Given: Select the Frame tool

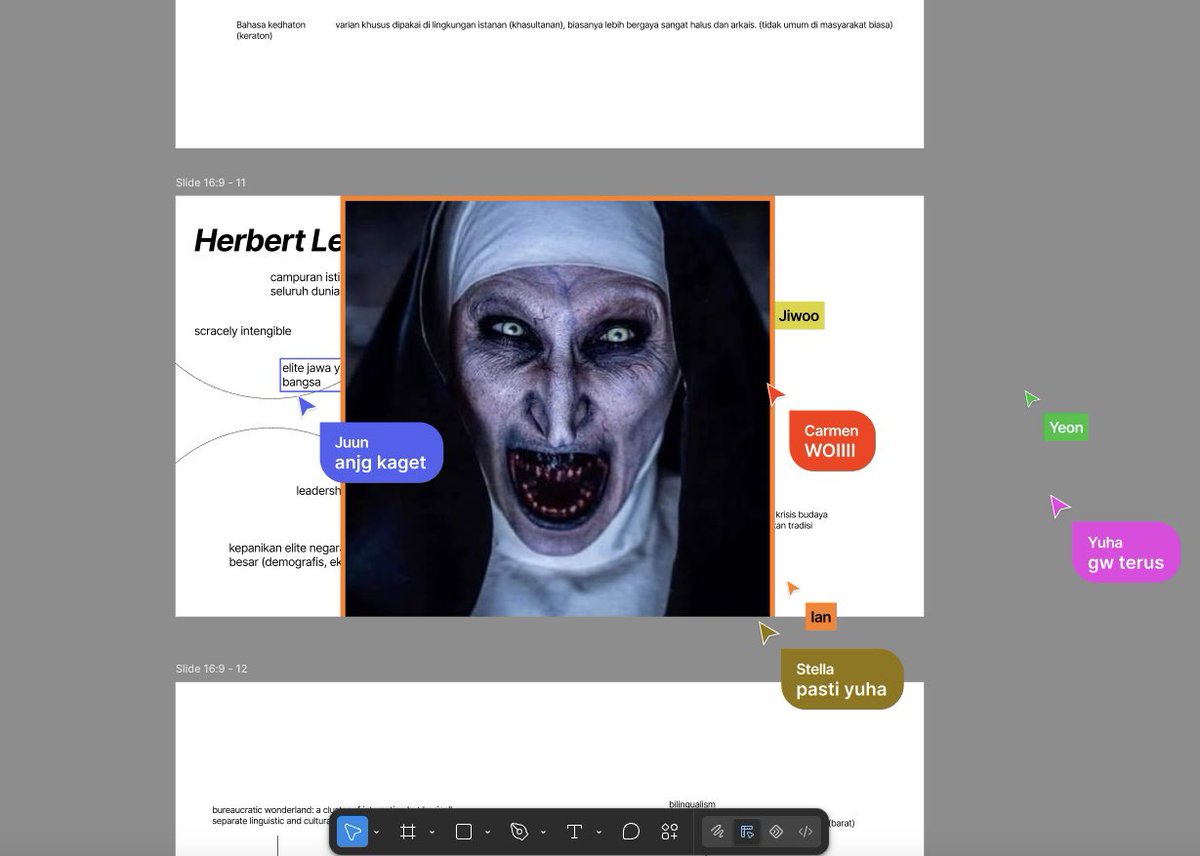Looking at the screenshot, I should pos(408,832).
